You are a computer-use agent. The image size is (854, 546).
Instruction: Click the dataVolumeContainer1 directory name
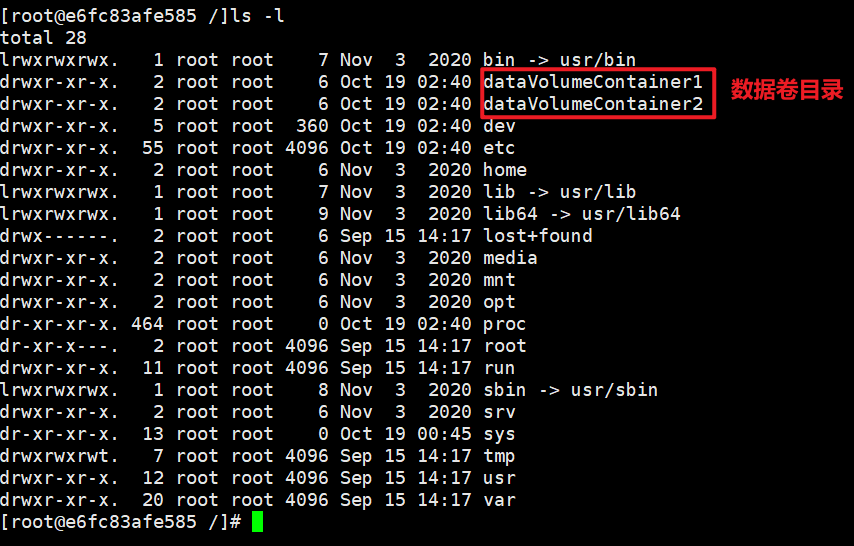(593, 82)
